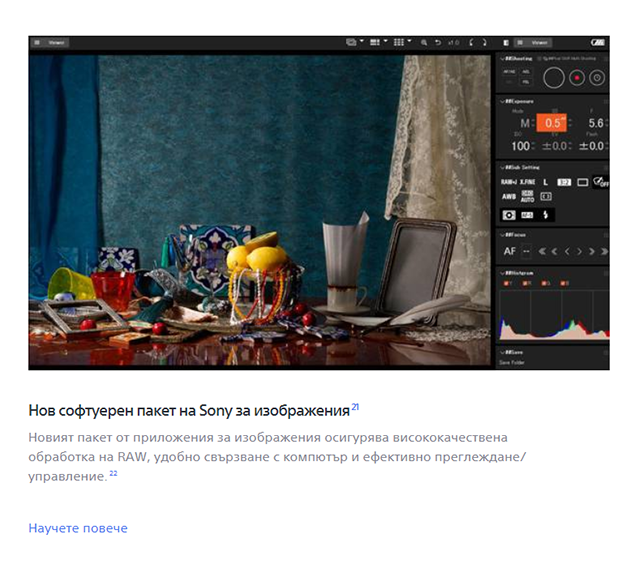Toggle the fourth histogram channel checkbox (B)
The width and height of the screenshot is (629, 564).
[x=562, y=284]
